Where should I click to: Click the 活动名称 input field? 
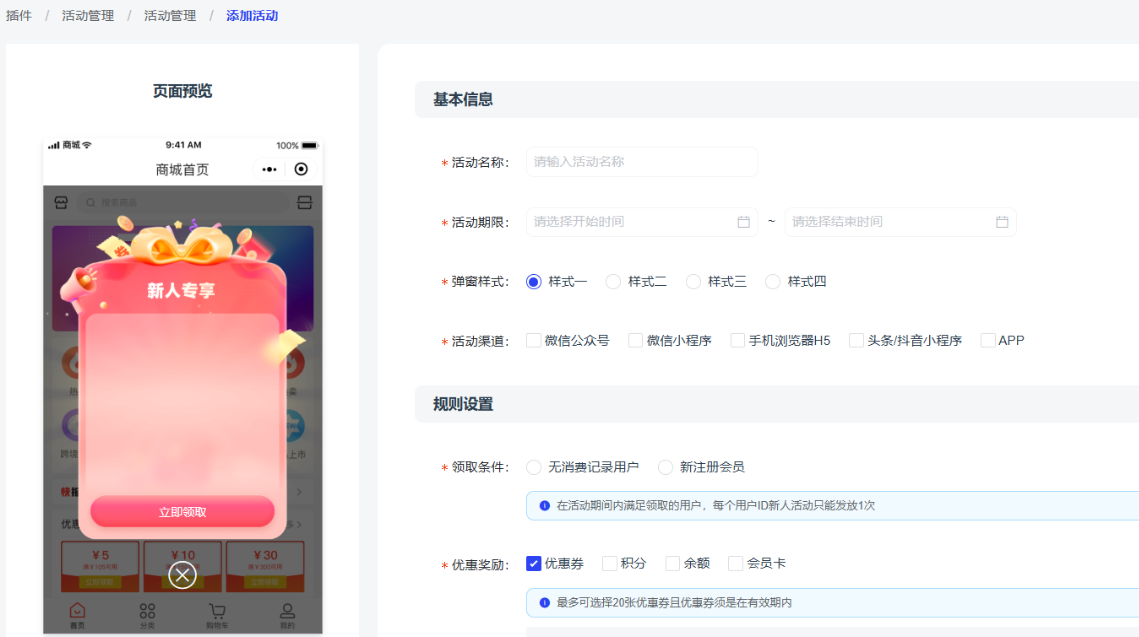(x=641, y=162)
